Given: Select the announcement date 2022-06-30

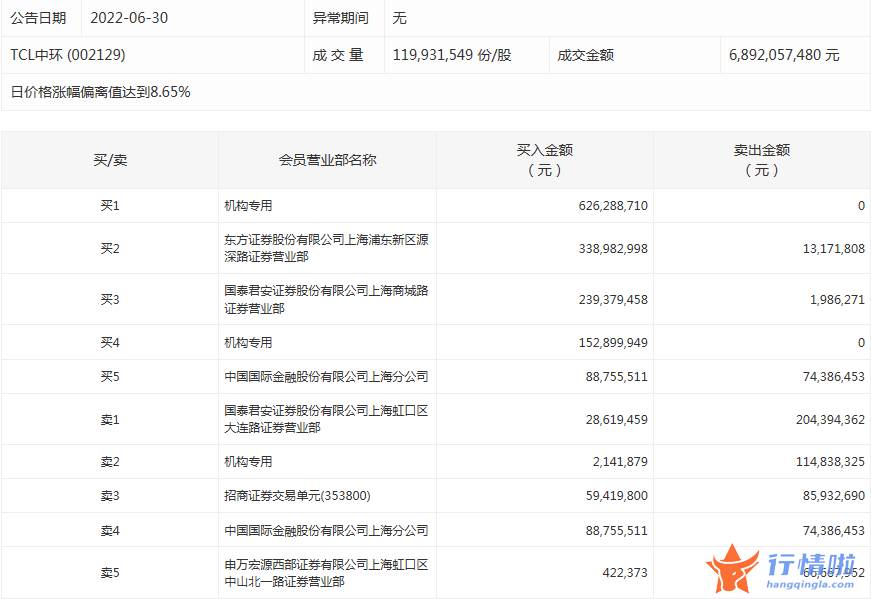Looking at the screenshot, I should tap(129, 18).
